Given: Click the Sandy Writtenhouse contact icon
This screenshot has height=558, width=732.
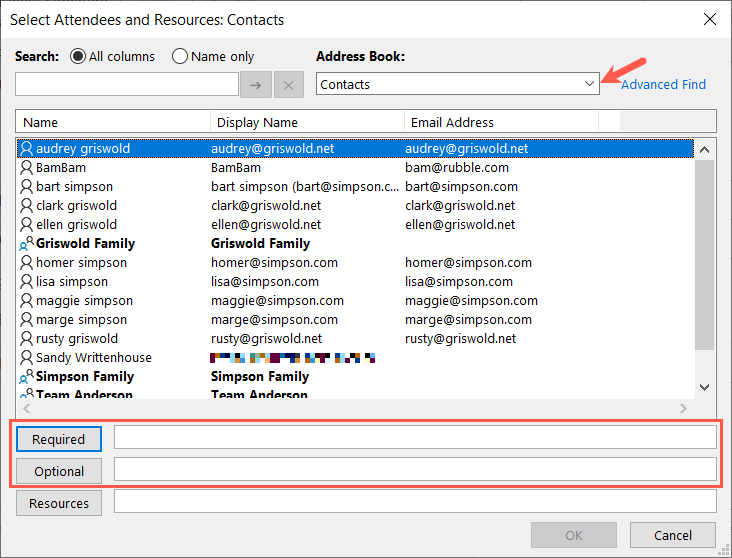Looking at the screenshot, I should 27,358.
